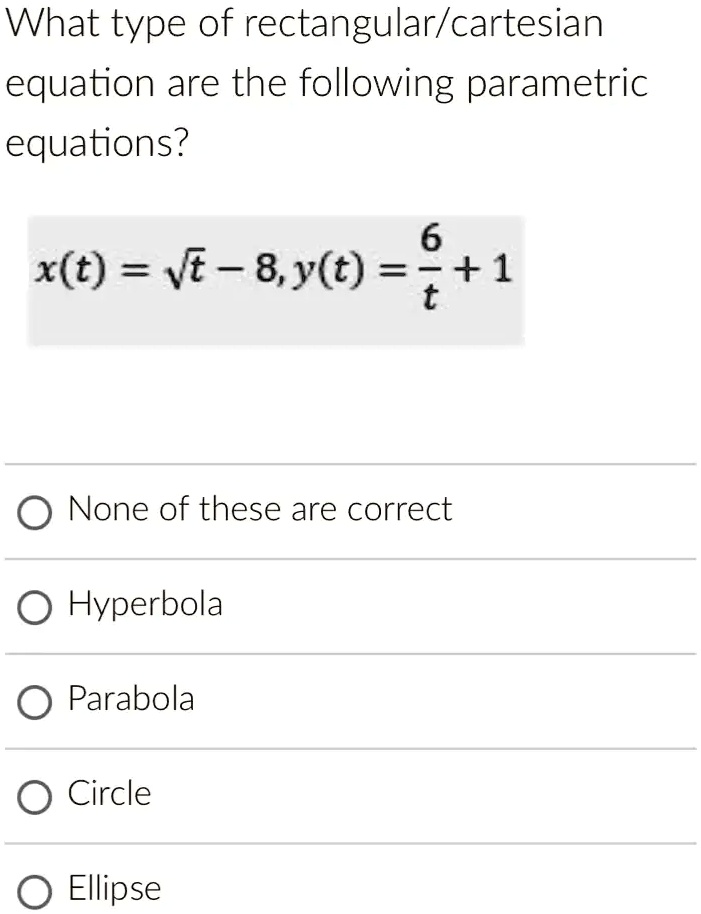
Task: Select the None of these are correct radio button
Action: click(x=35, y=512)
